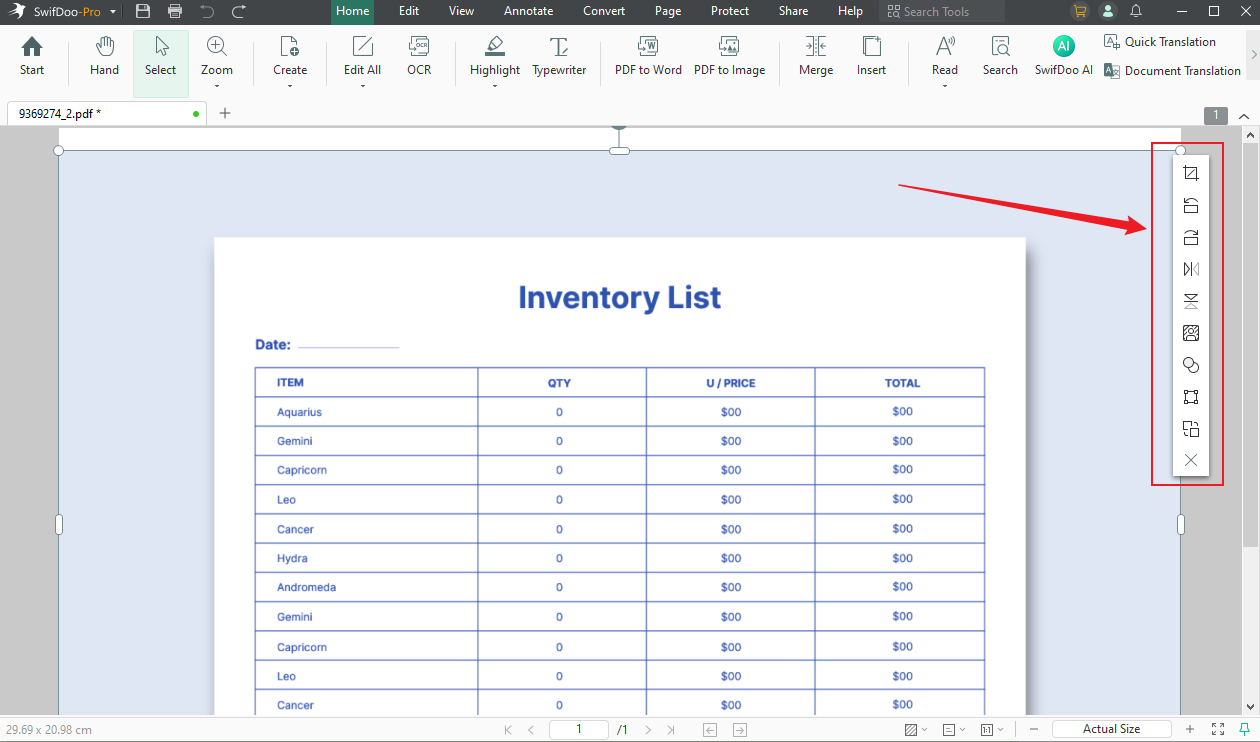1260x742 pixels.
Task: Click the Search Tools field
Action: 942,12
